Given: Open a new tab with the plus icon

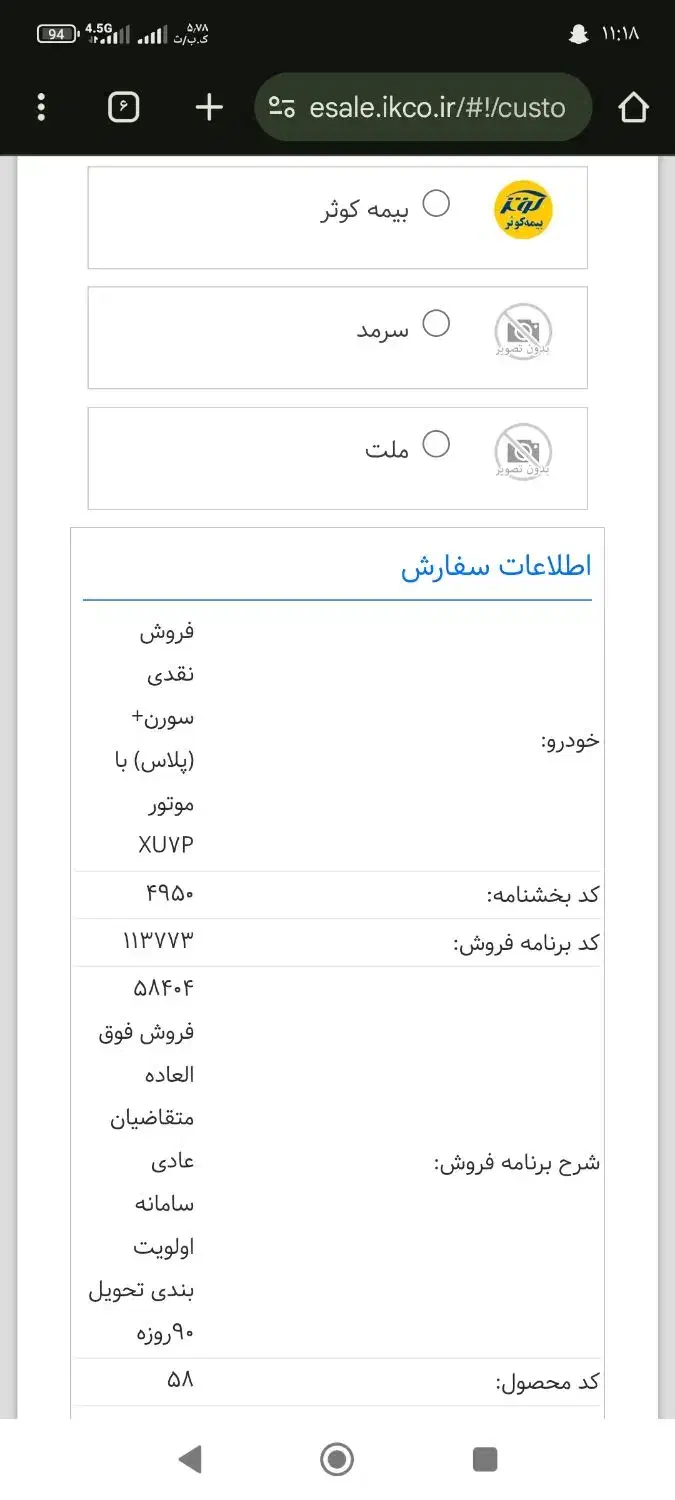Looking at the screenshot, I should pyautogui.click(x=207, y=107).
